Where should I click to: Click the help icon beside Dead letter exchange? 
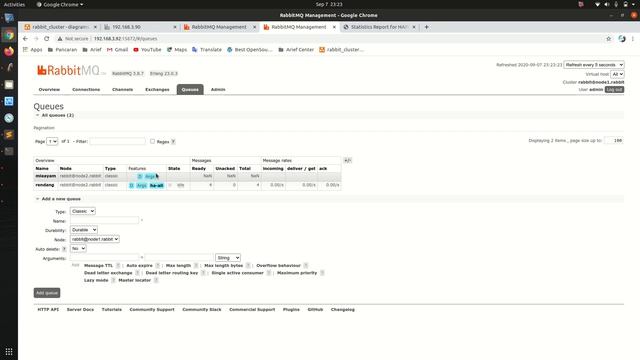tap(138, 273)
